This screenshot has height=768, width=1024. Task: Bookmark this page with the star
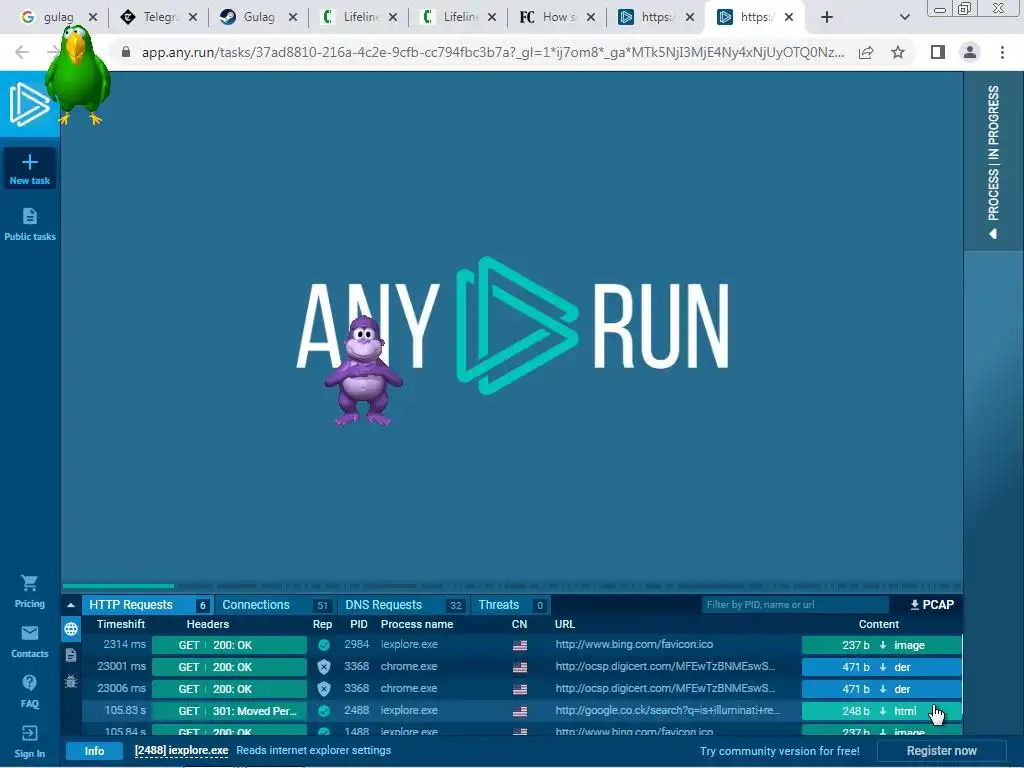(898, 52)
